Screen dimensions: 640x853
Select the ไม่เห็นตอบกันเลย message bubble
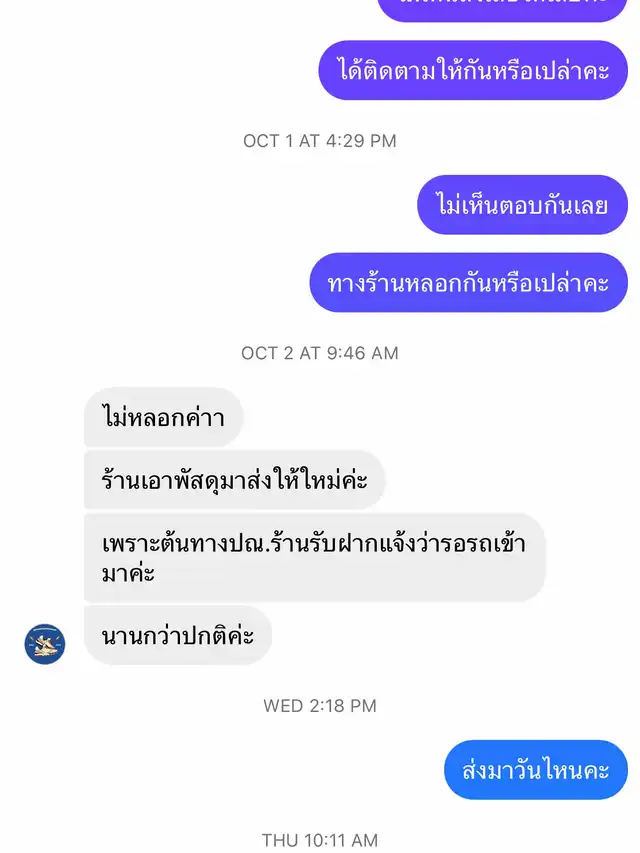522,205
